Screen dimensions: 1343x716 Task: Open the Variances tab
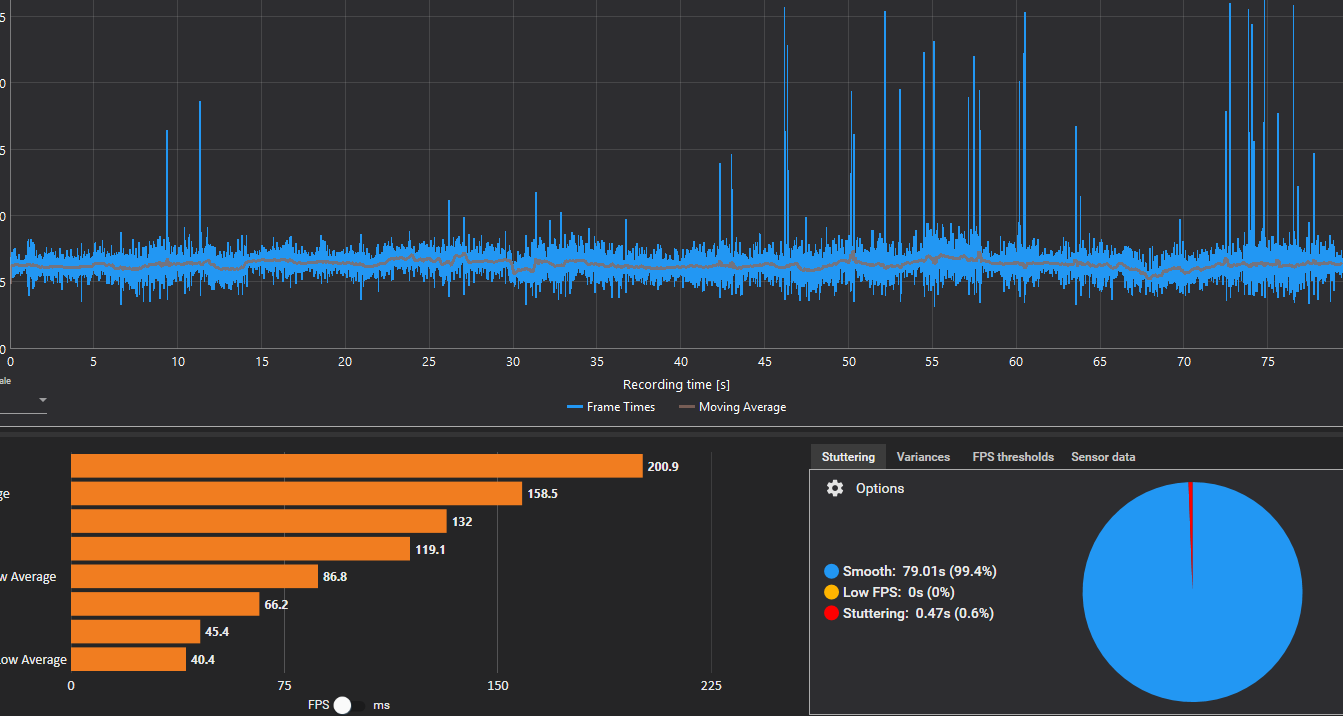923,457
